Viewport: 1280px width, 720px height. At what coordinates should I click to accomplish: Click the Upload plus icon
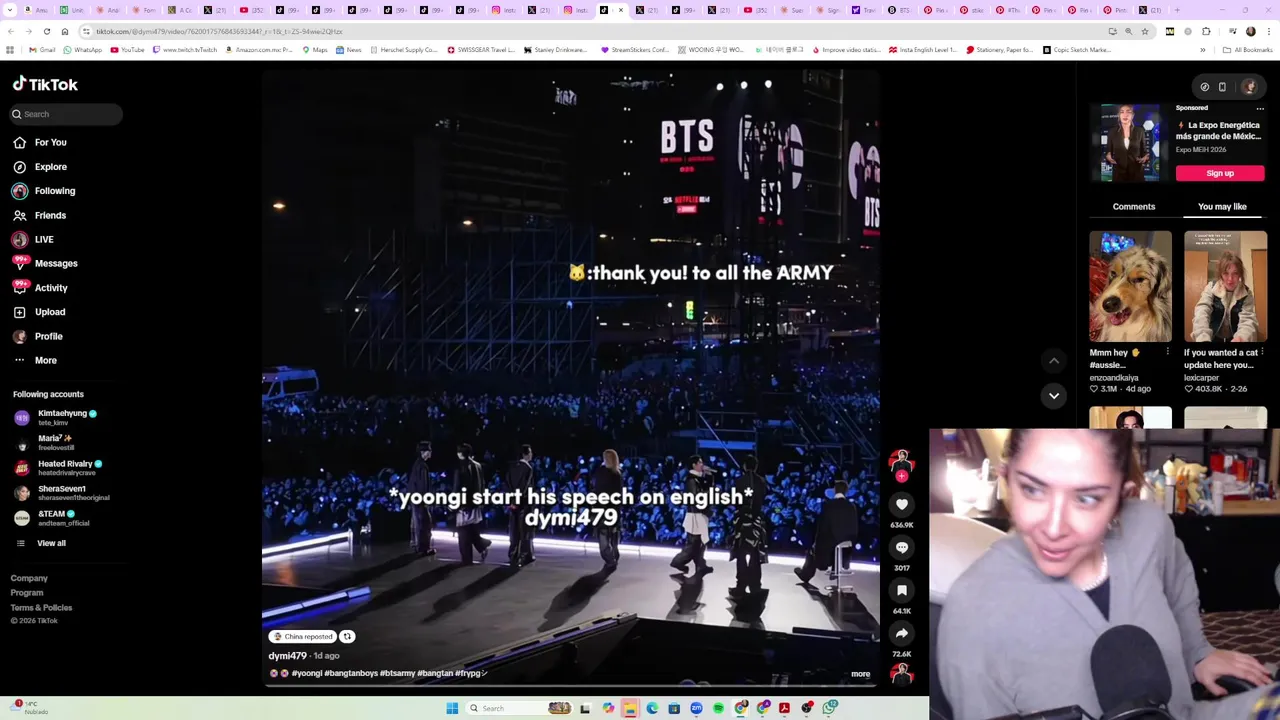click(19, 312)
